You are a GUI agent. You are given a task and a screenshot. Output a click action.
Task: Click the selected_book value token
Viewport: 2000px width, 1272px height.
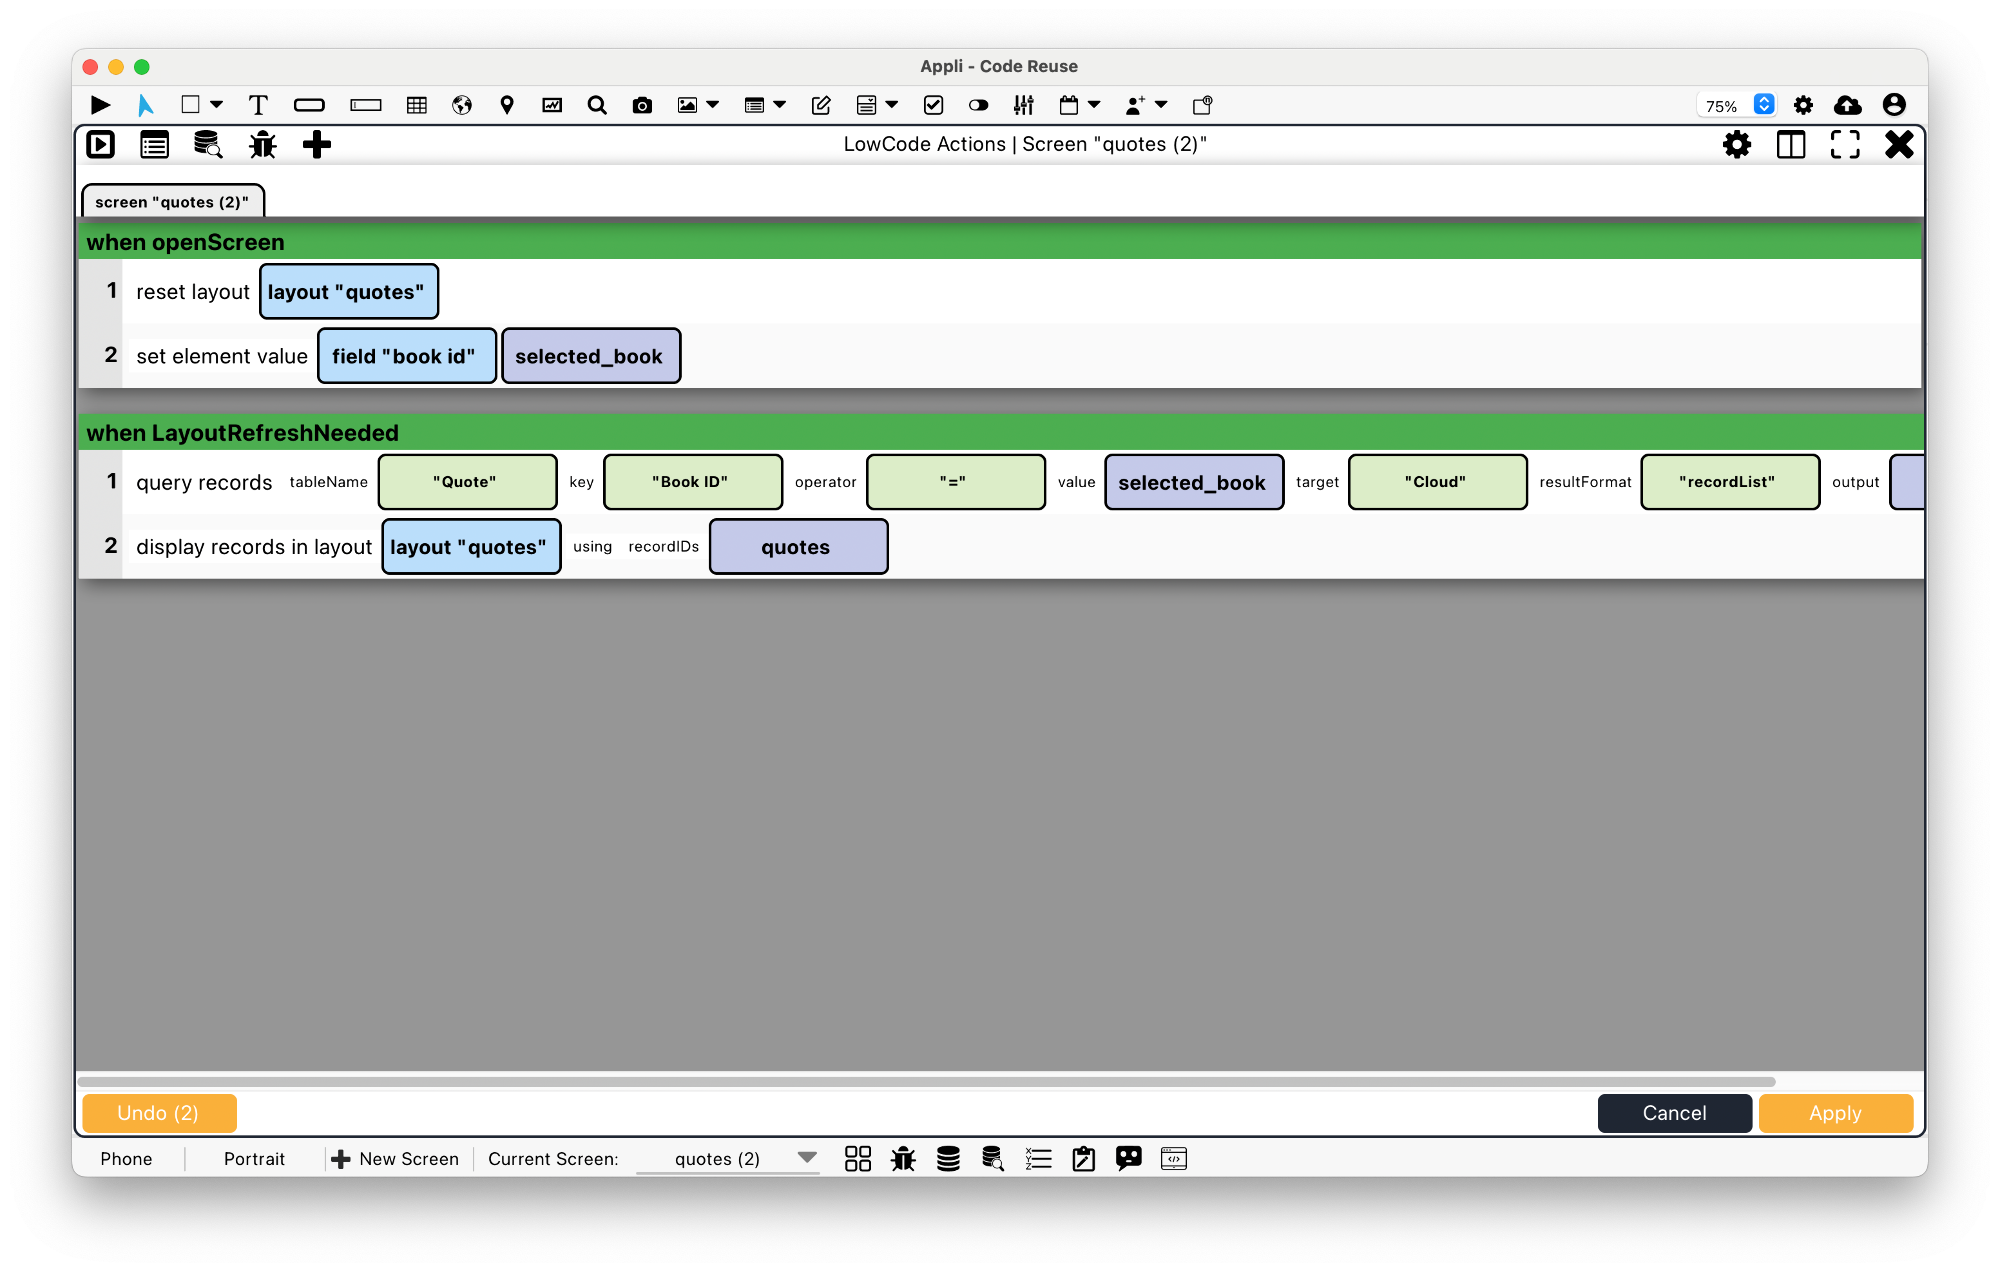pyautogui.click(x=1192, y=482)
